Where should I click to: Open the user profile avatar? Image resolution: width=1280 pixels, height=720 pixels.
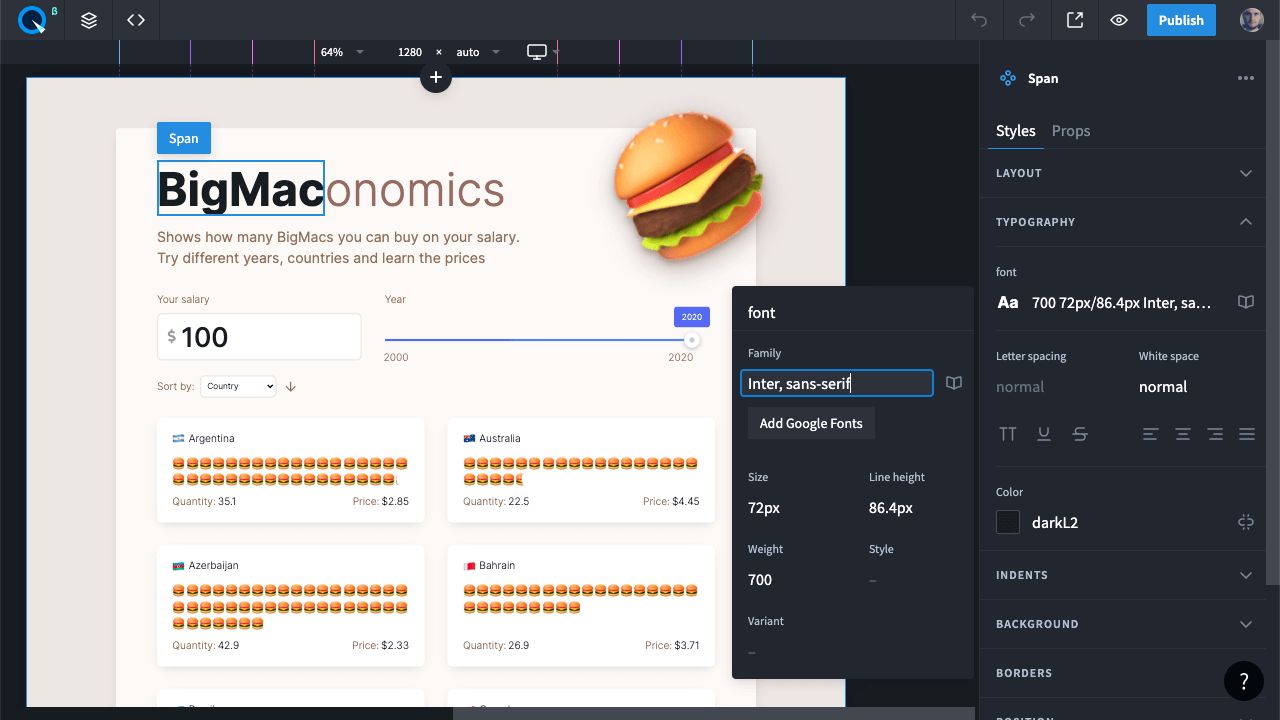coord(1251,20)
